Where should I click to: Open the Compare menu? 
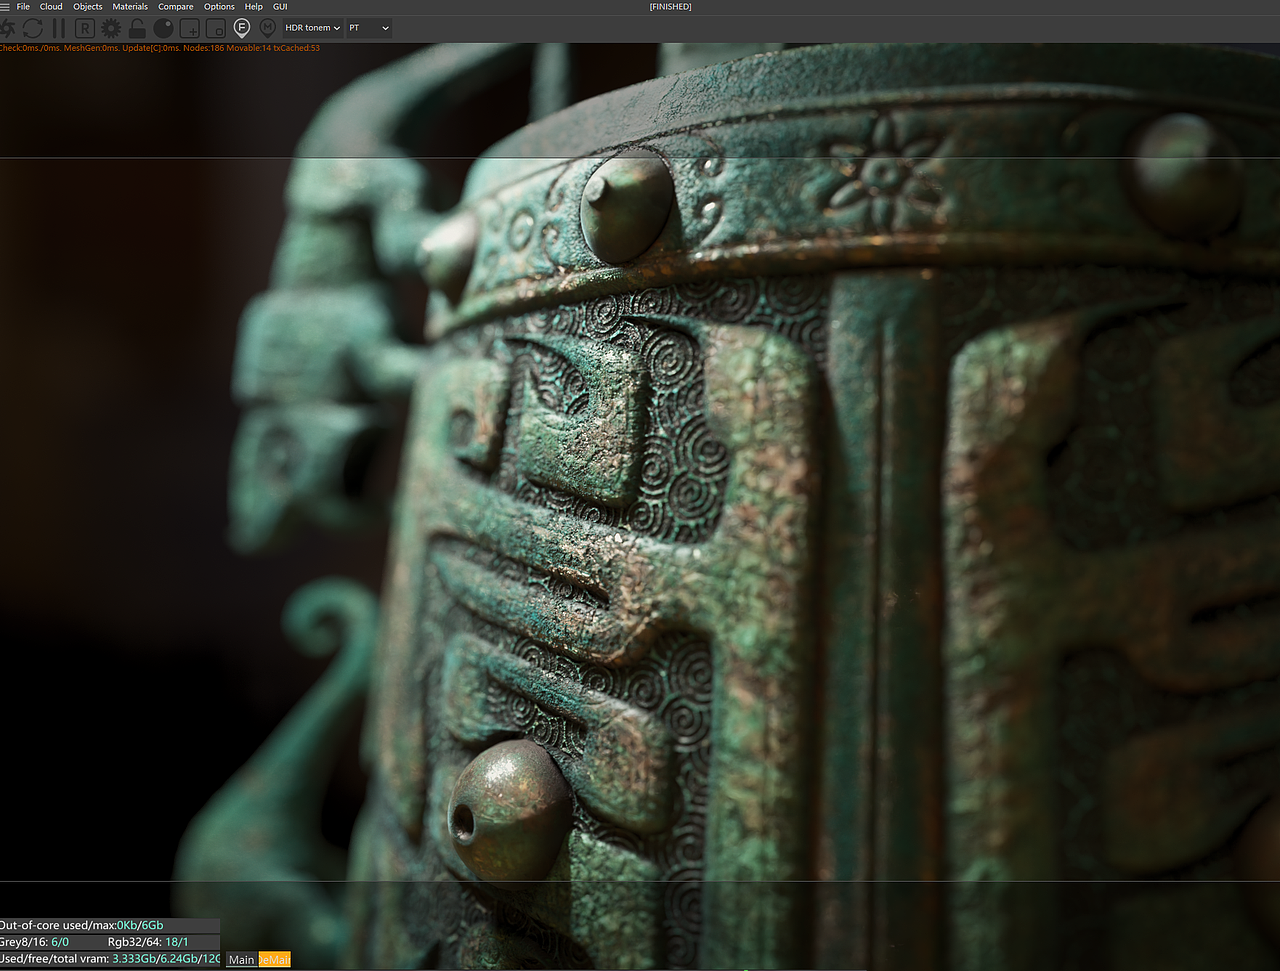click(x=176, y=7)
